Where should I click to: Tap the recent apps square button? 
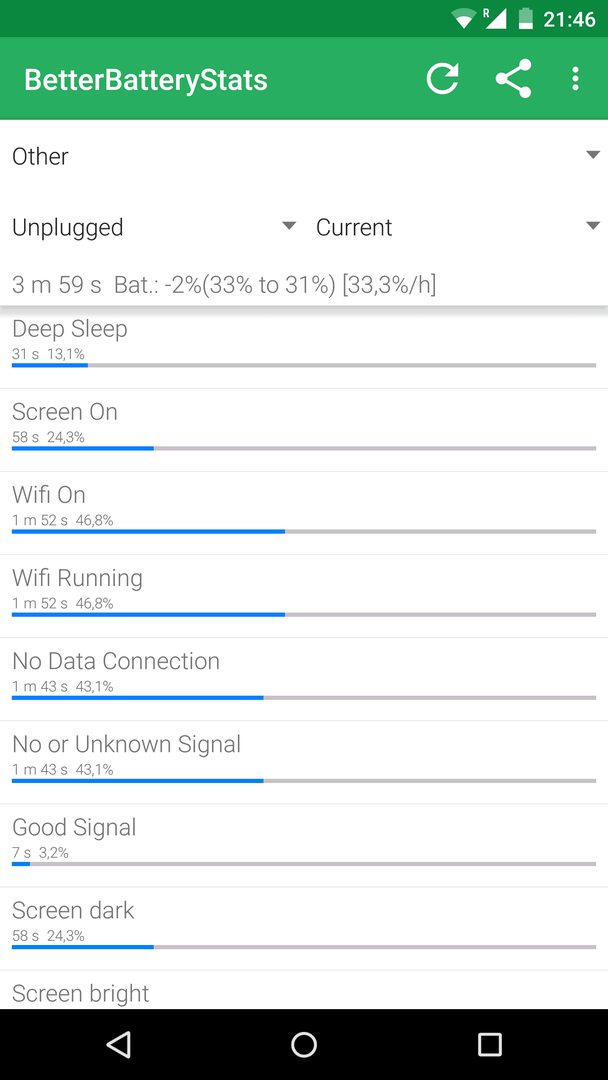point(489,1044)
